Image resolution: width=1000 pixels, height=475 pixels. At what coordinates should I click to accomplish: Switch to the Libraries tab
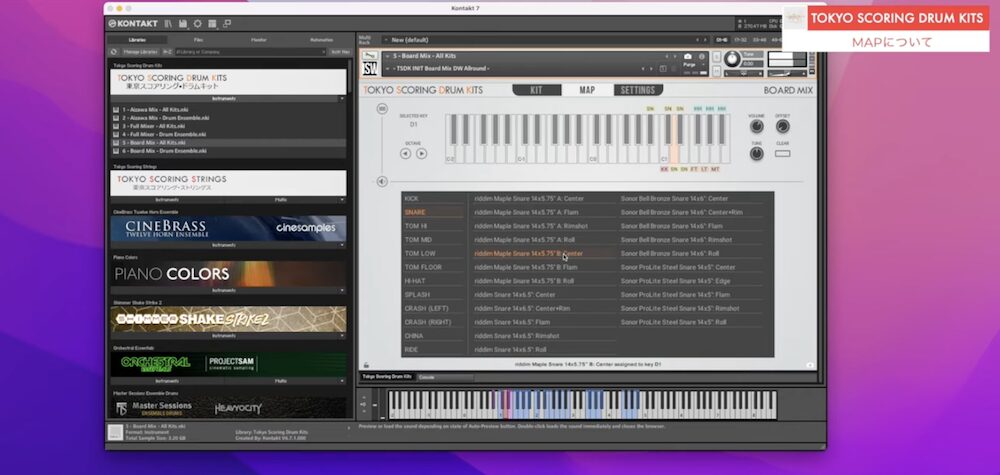pyautogui.click(x=137, y=40)
